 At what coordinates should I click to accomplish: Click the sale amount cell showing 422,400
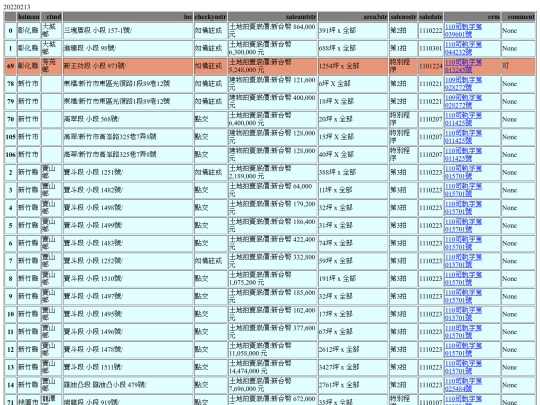click(272, 243)
